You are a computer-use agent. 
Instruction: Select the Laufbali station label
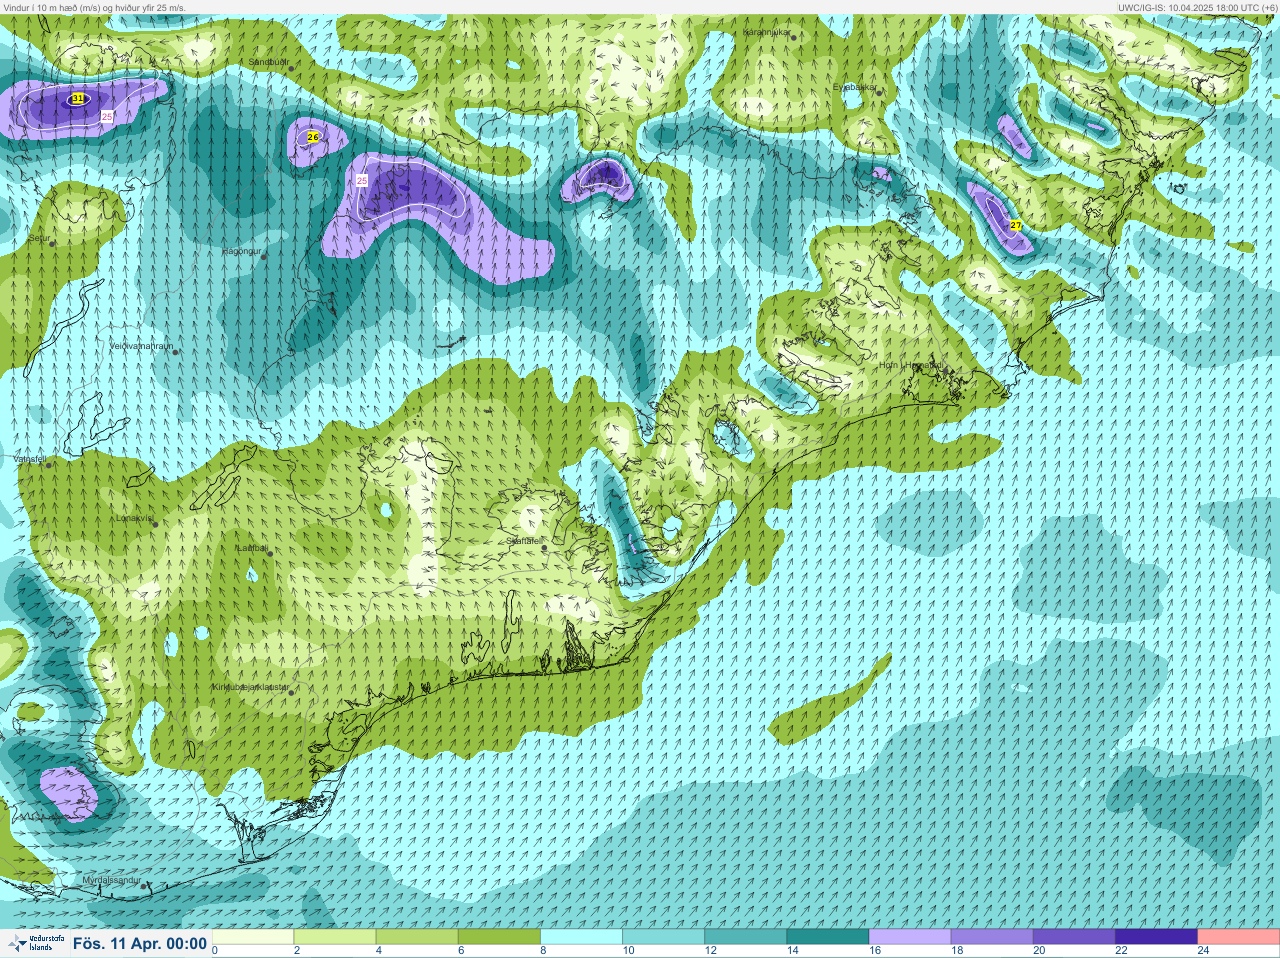point(252,548)
